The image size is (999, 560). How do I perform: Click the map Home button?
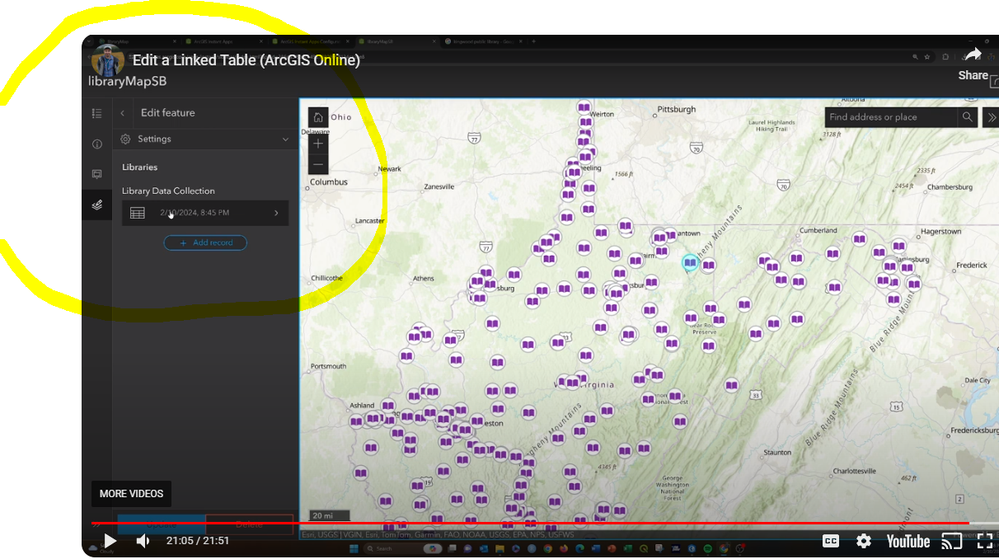(318, 117)
